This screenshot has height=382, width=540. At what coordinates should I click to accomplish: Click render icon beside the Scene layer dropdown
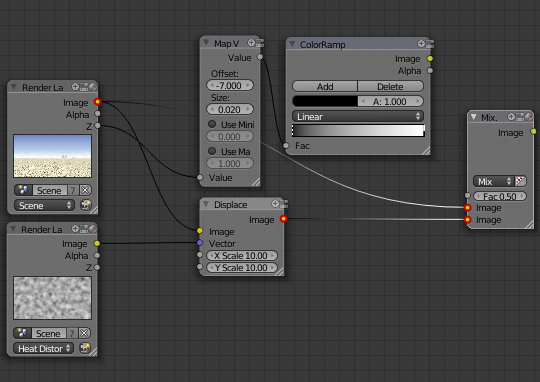[85, 205]
